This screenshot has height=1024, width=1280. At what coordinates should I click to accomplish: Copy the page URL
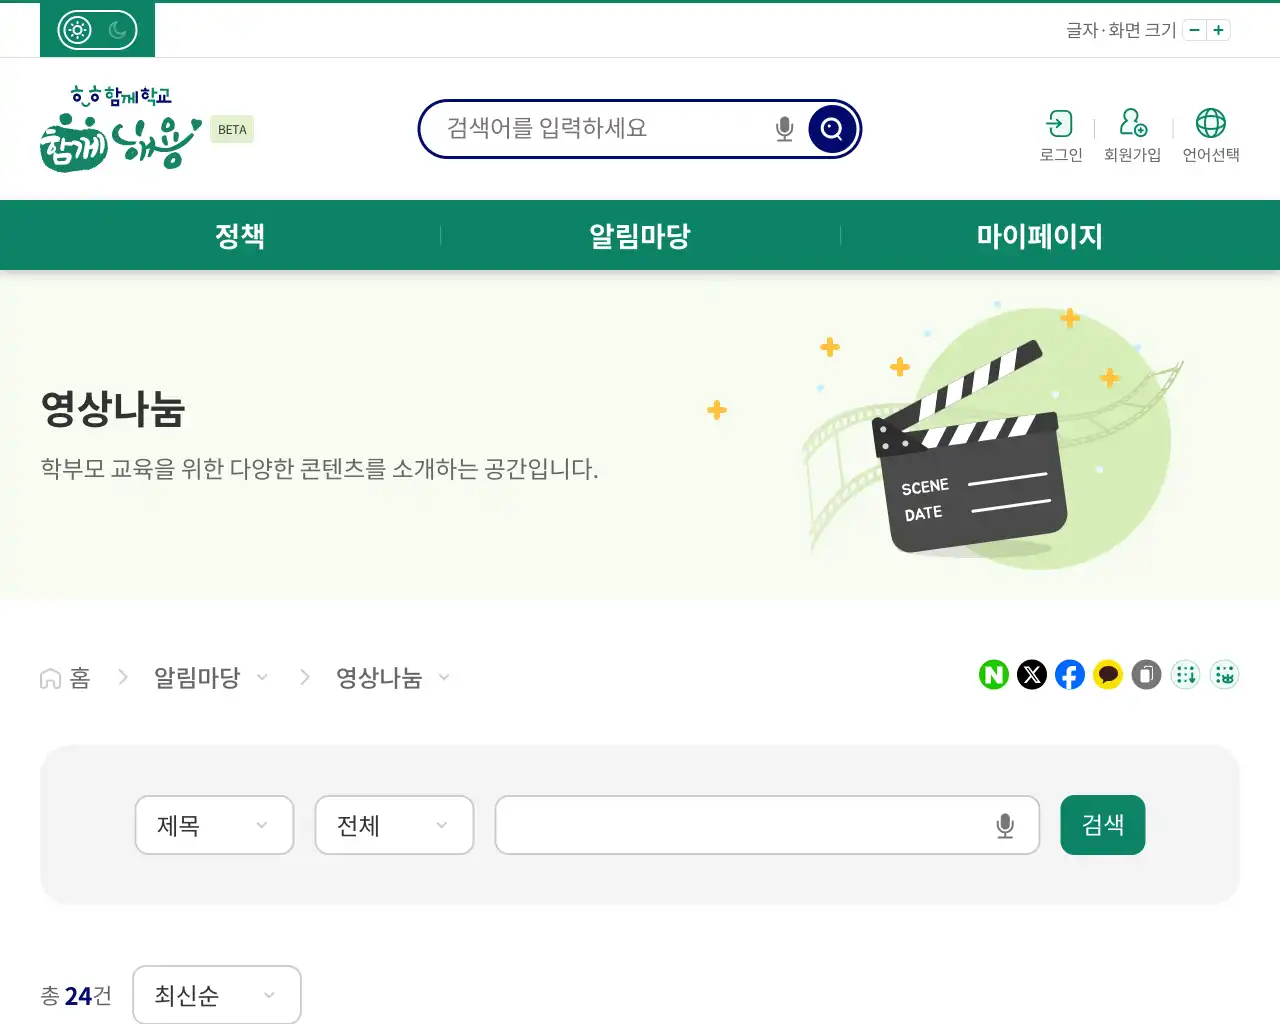point(1145,675)
